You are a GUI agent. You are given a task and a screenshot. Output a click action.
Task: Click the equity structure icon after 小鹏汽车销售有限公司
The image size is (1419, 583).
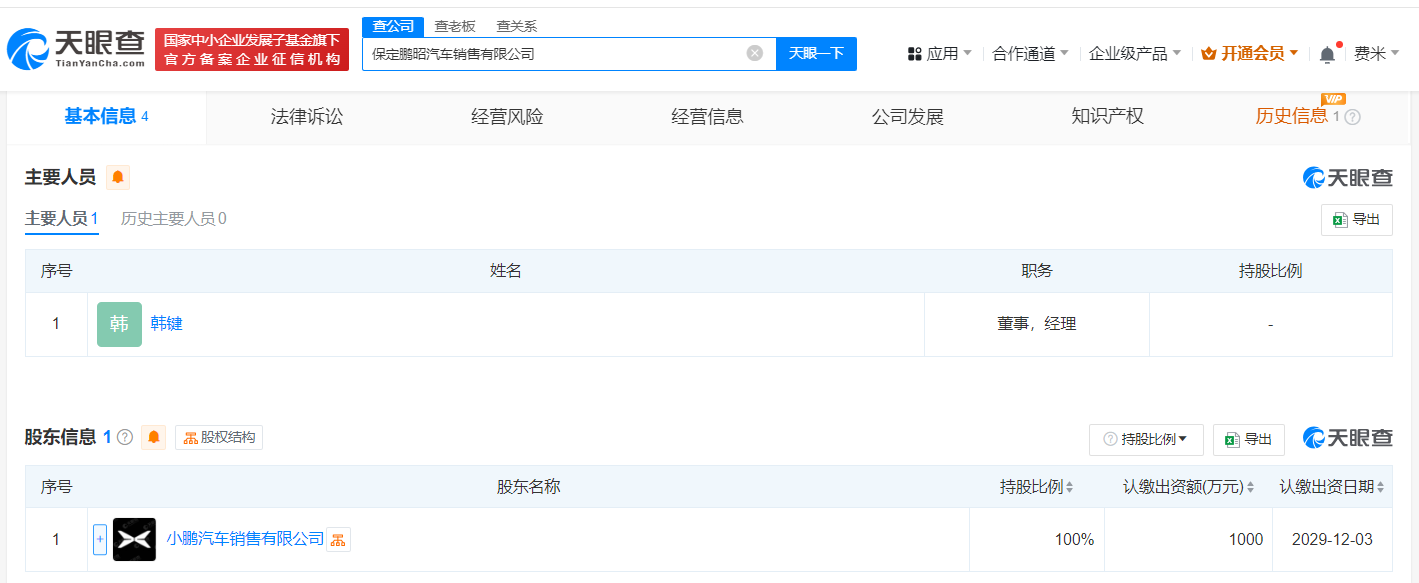click(338, 540)
